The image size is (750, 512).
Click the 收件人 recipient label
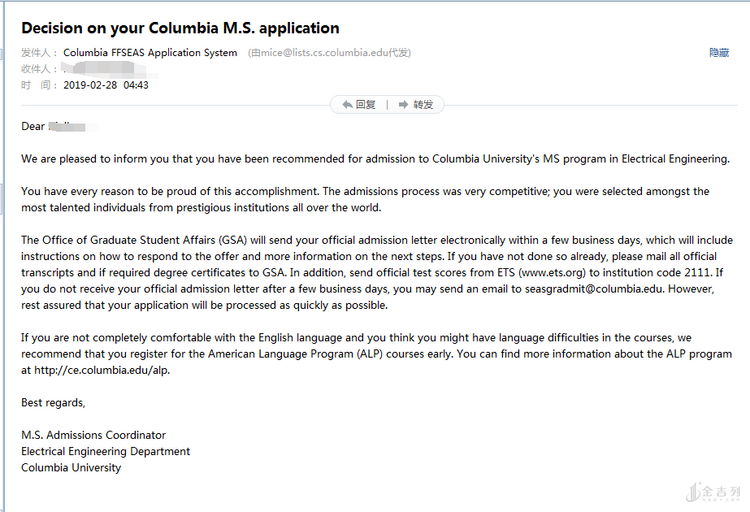click(38, 69)
